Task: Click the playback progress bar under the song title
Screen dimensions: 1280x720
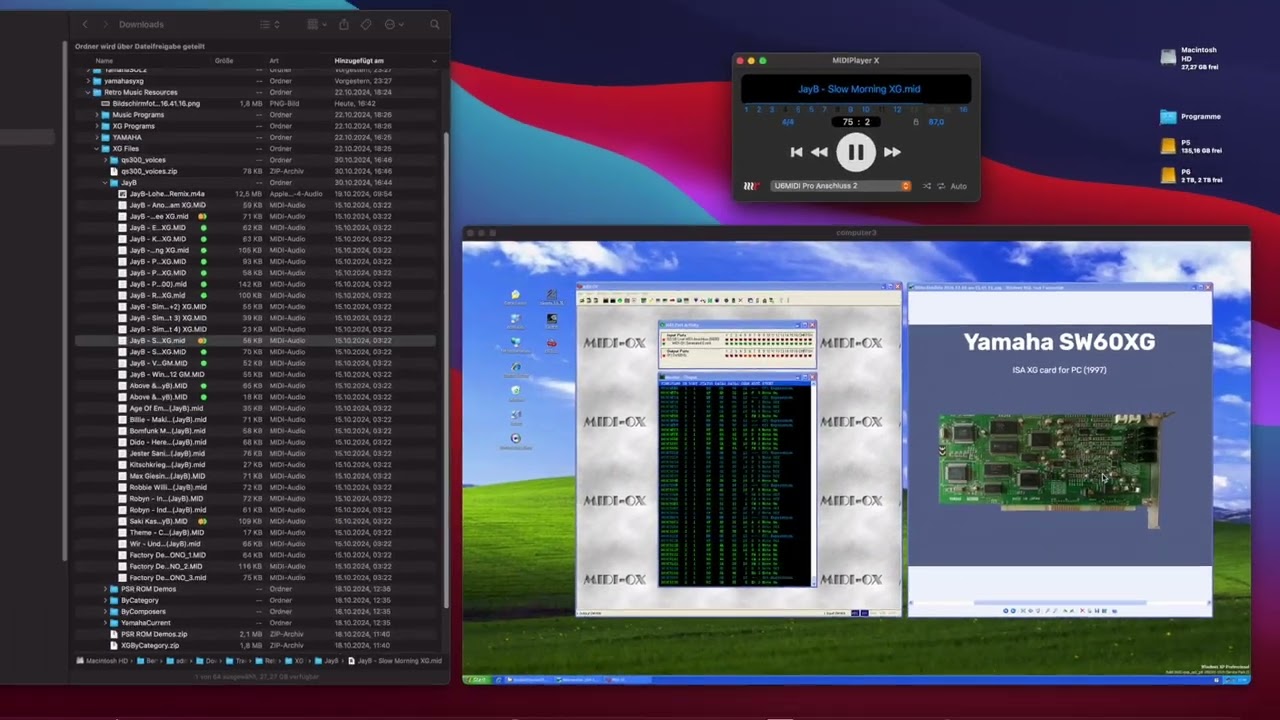Action: point(856,103)
